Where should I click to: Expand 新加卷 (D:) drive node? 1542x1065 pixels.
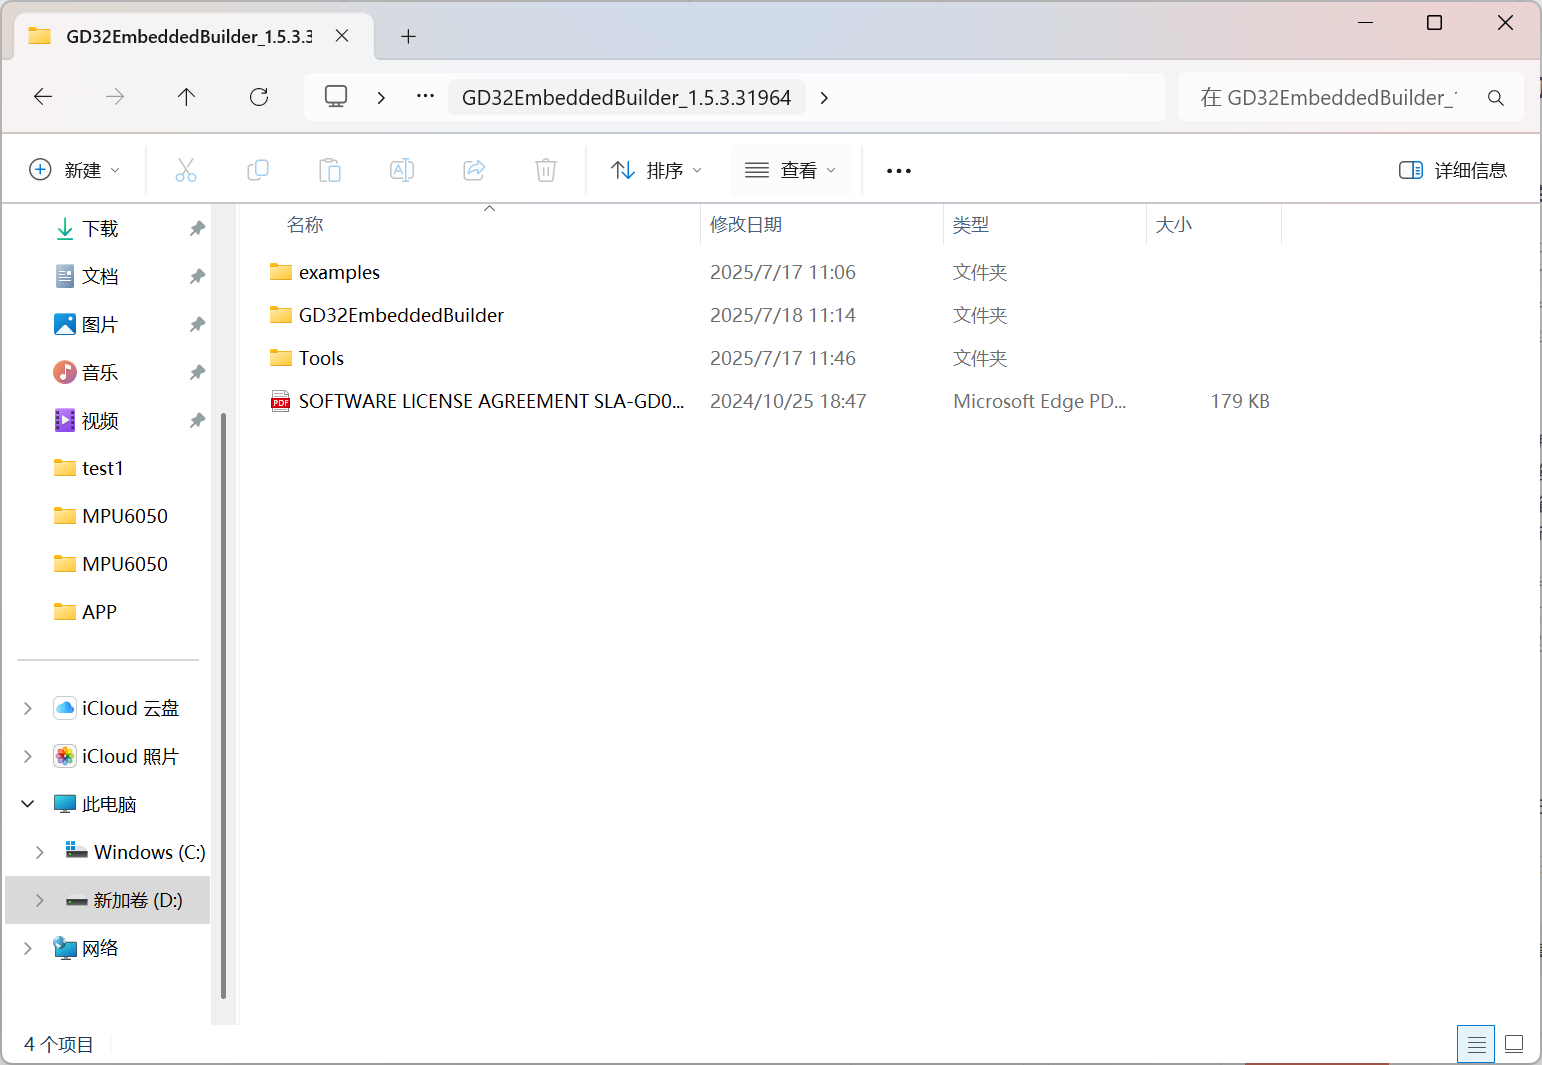click(x=40, y=900)
